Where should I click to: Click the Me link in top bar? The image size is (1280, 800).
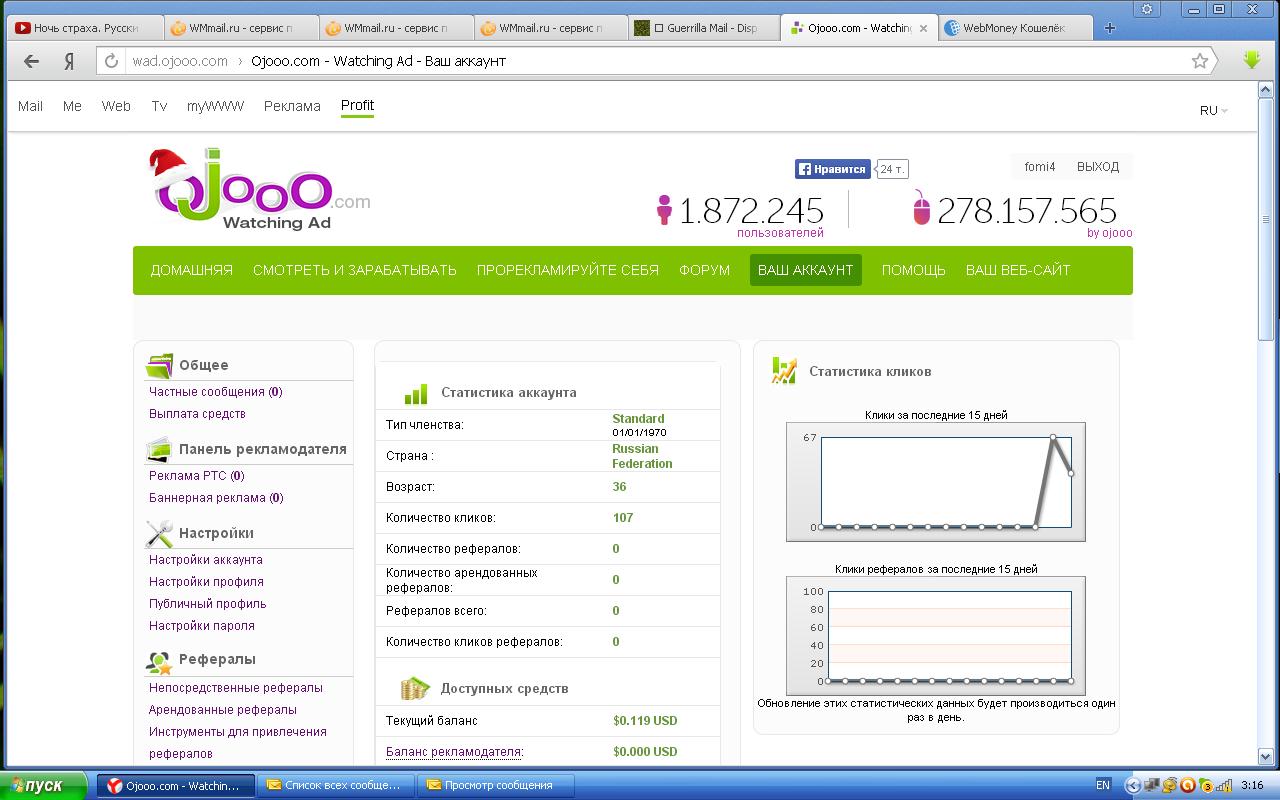pyautogui.click(x=72, y=106)
